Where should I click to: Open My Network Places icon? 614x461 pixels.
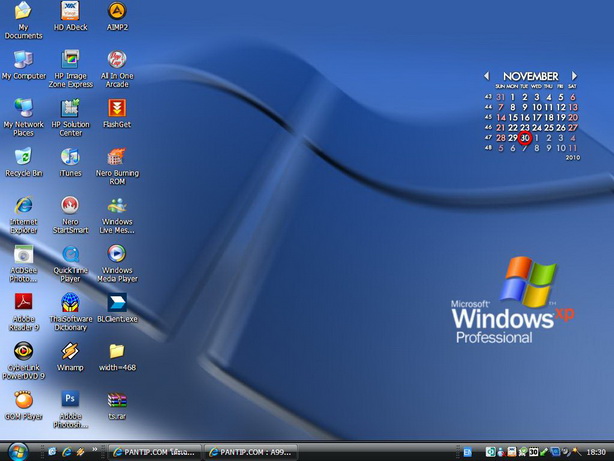click(23, 108)
